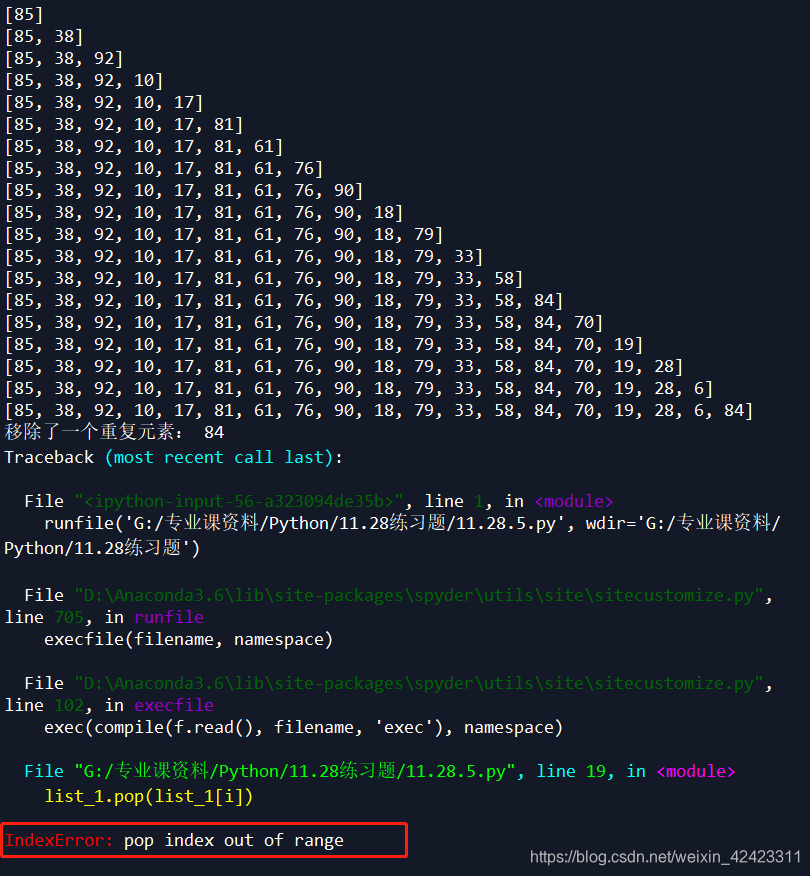Click the output line ending in '19]'

pyautogui.click(x=325, y=344)
